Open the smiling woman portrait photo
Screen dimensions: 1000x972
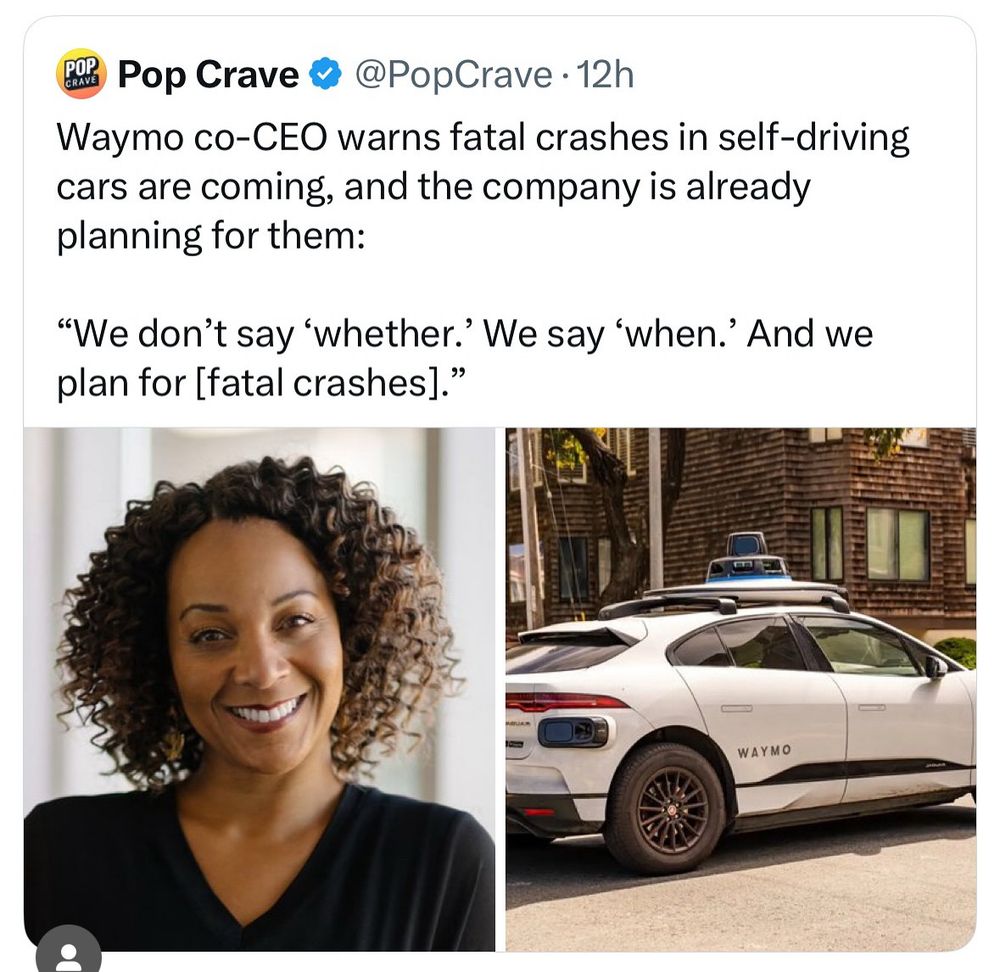click(259, 689)
